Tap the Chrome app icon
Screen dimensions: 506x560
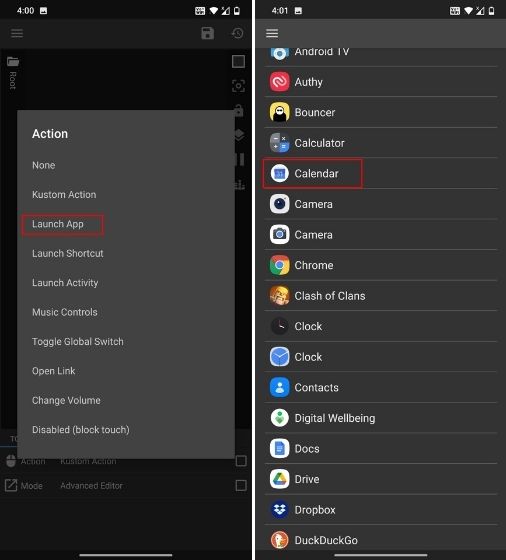(x=279, y=265)
